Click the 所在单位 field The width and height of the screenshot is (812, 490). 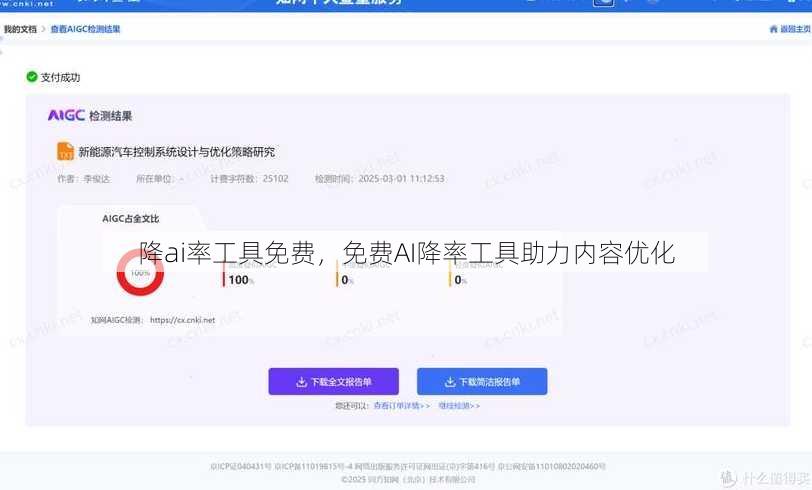coord(160,179)
